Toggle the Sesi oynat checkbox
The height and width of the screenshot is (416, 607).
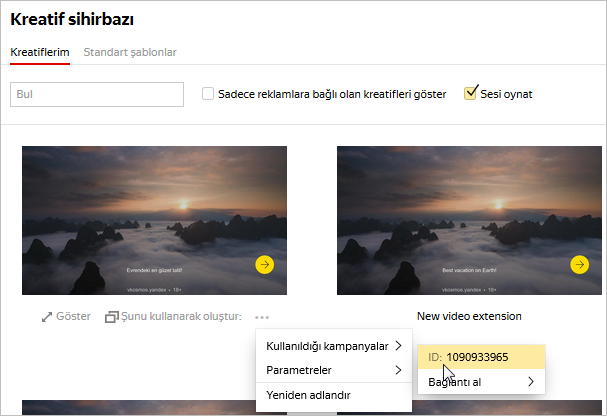[x=472, y=93]
